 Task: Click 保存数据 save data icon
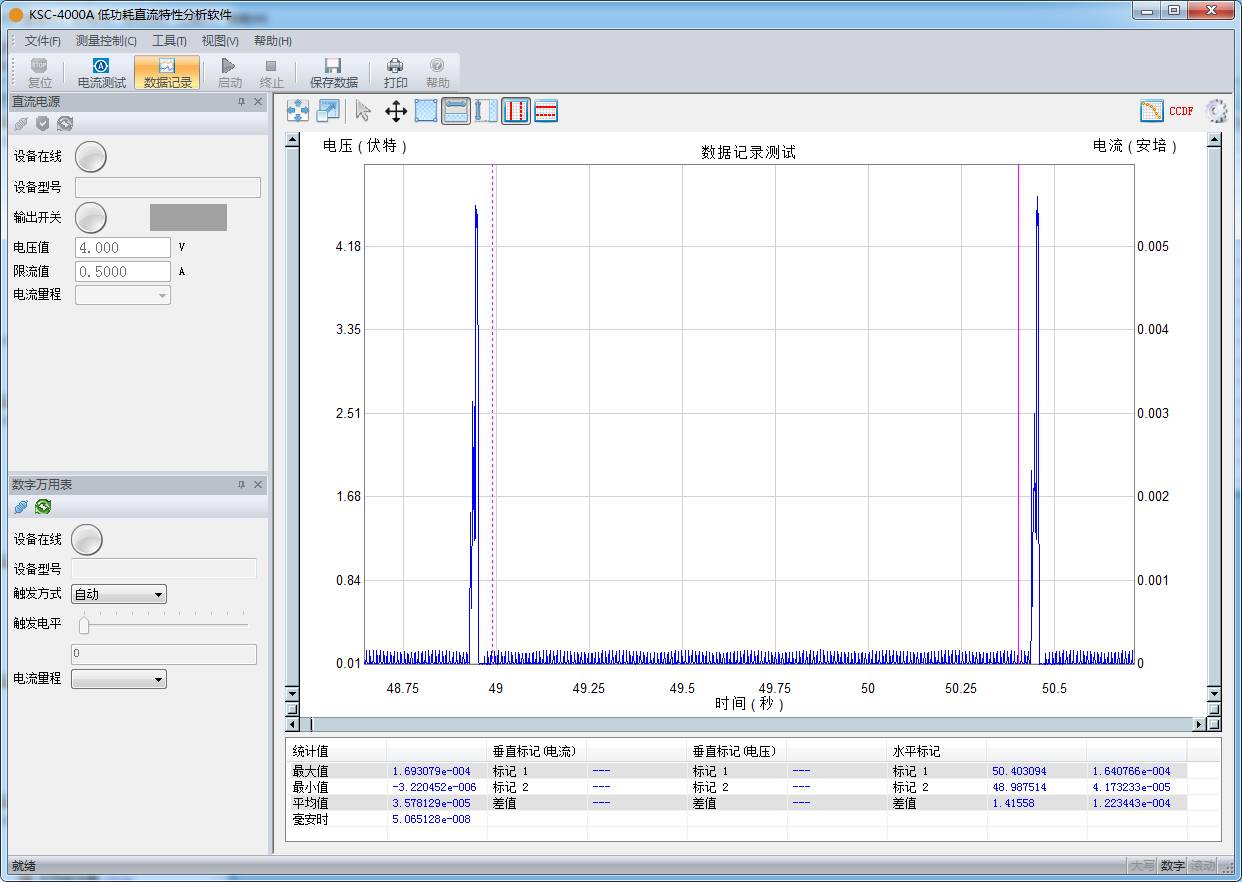coord(333,73)
